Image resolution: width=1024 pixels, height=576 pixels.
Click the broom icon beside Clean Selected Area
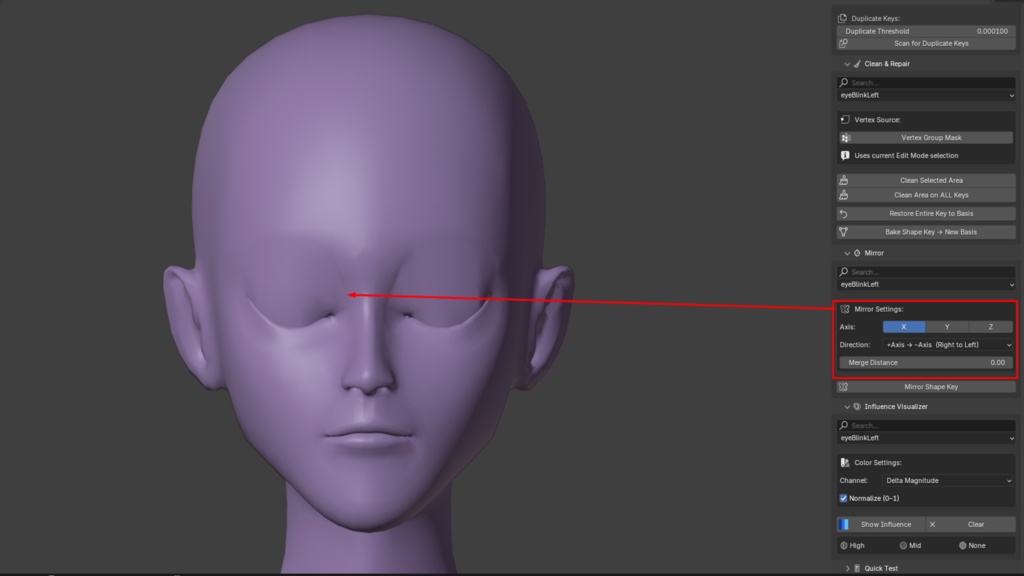coord(844,180)
